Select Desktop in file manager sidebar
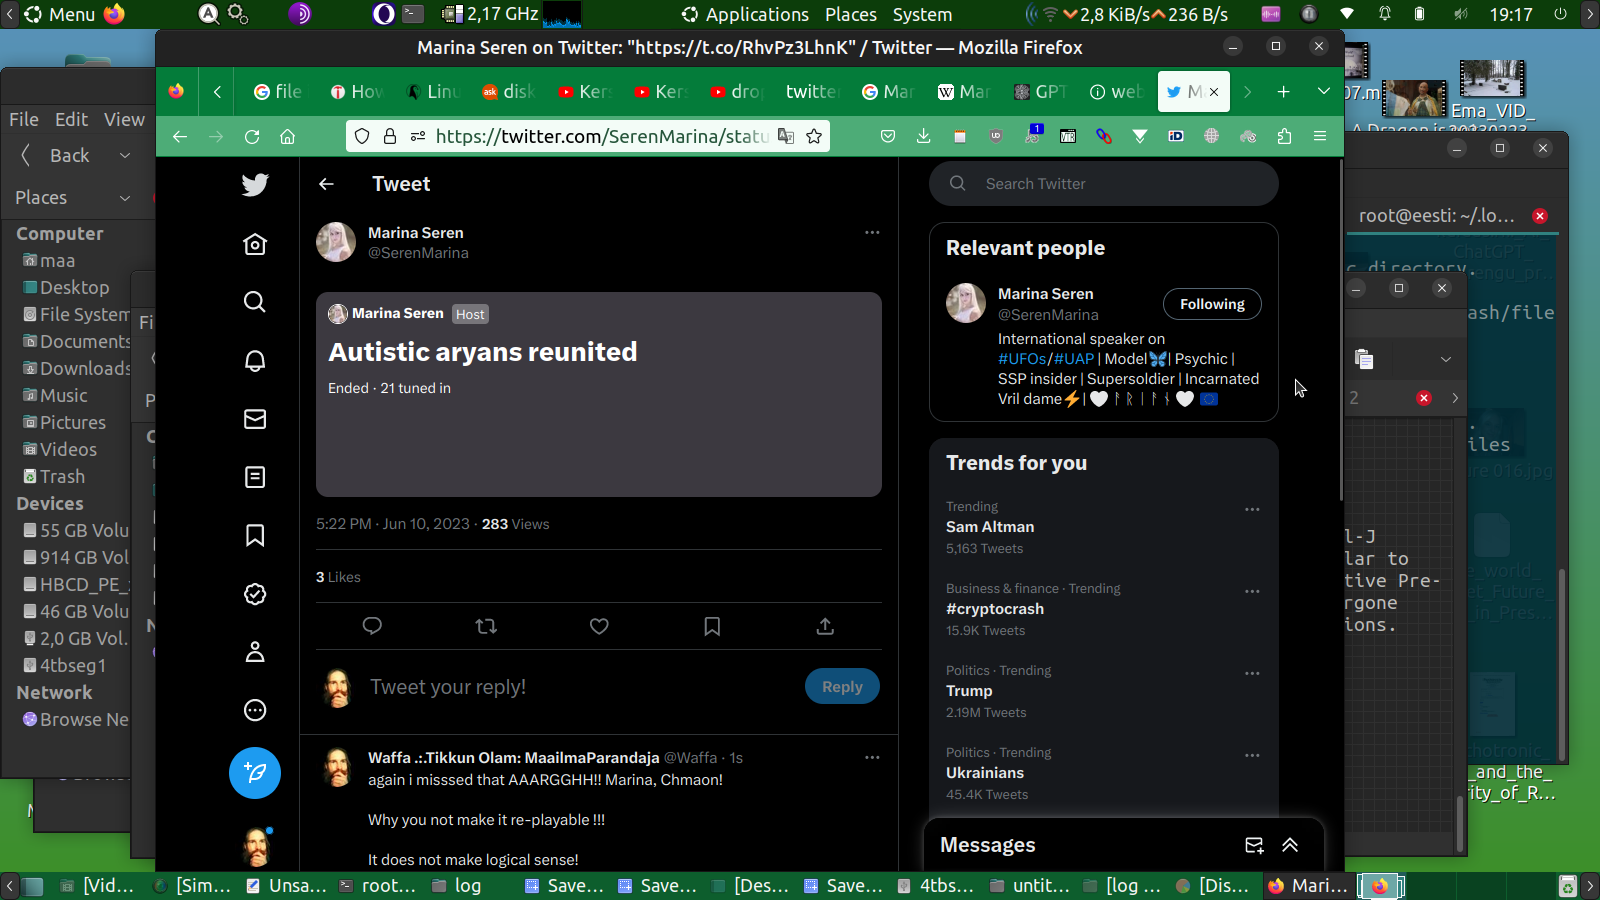This screenshot has width=1600, height=900. (x=74, y=287)
